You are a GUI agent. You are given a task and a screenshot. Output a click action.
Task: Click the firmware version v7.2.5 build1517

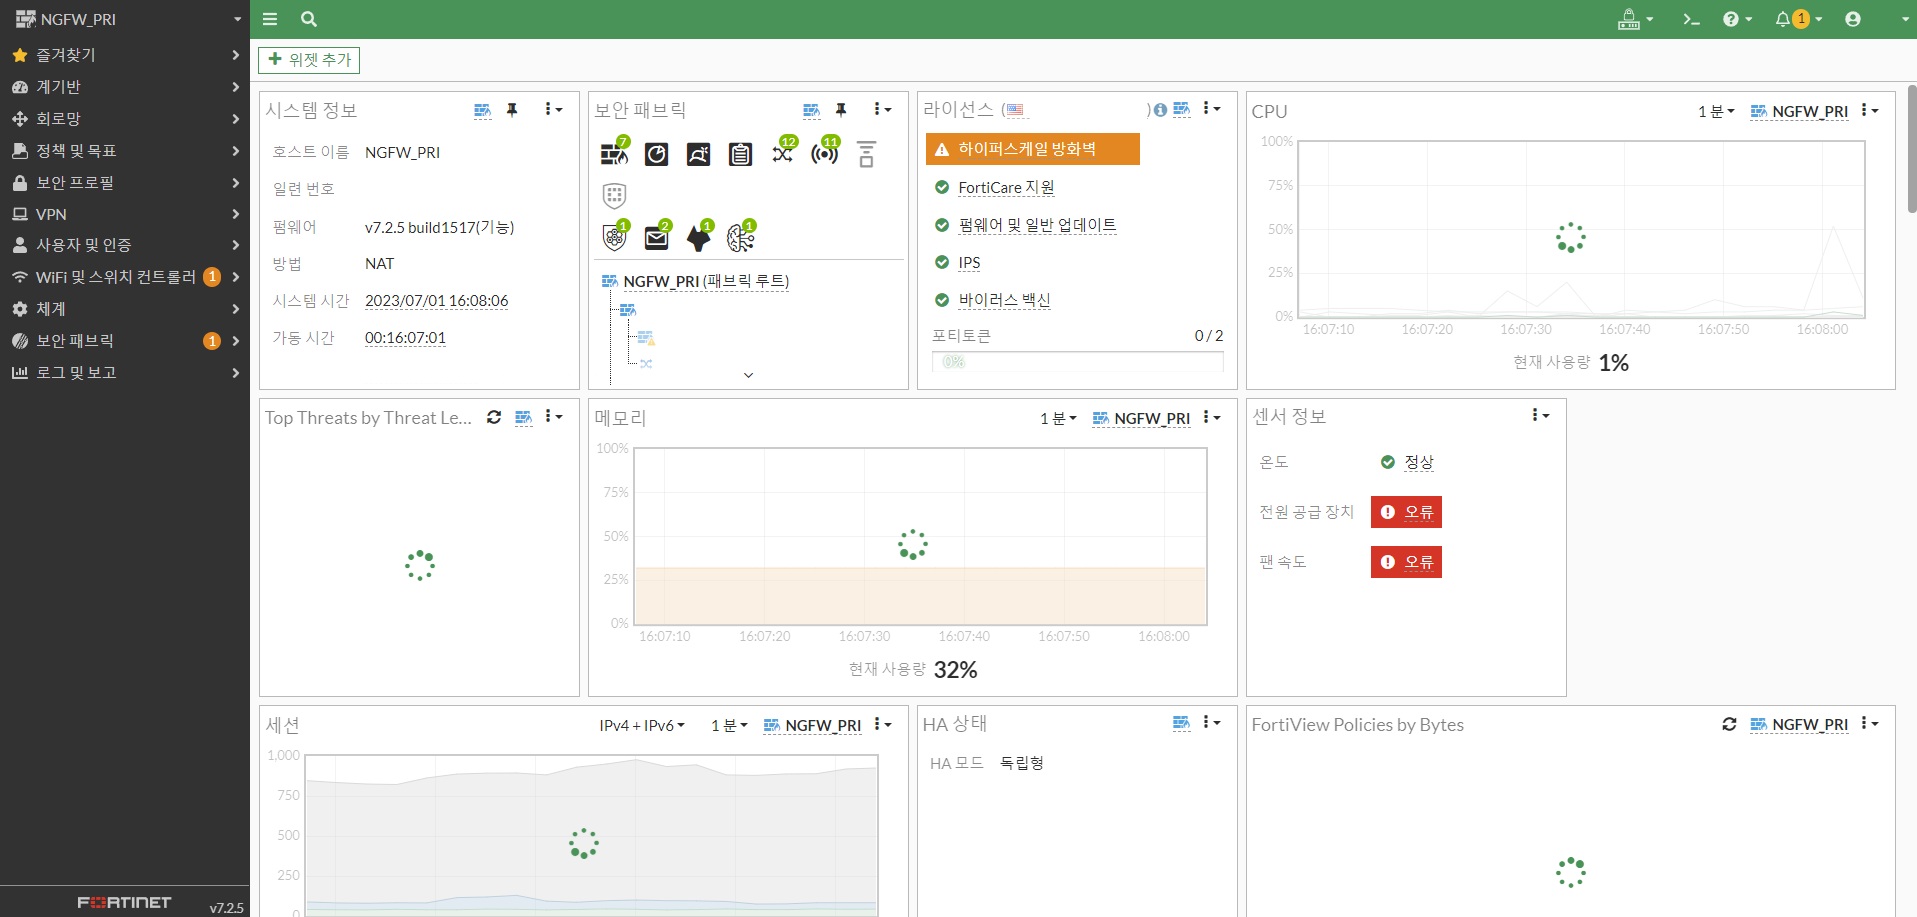click(439, 227)
